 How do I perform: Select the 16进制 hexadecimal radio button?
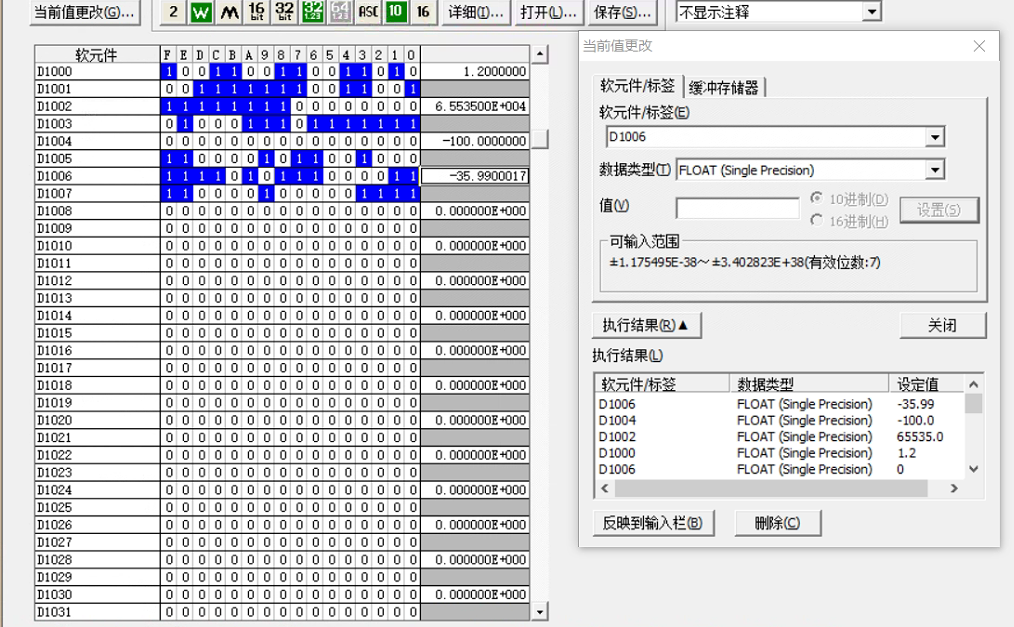click(x=817, y=221)
